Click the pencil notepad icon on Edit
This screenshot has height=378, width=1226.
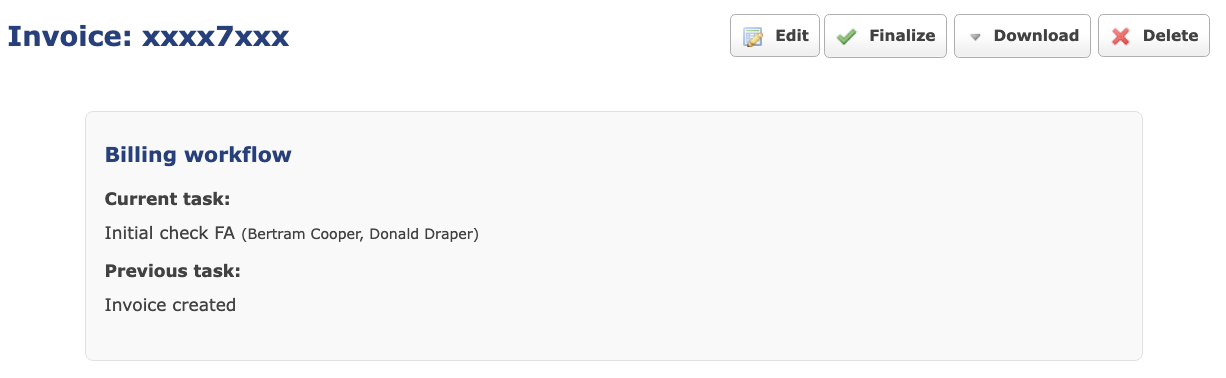(x=753, y=36)
